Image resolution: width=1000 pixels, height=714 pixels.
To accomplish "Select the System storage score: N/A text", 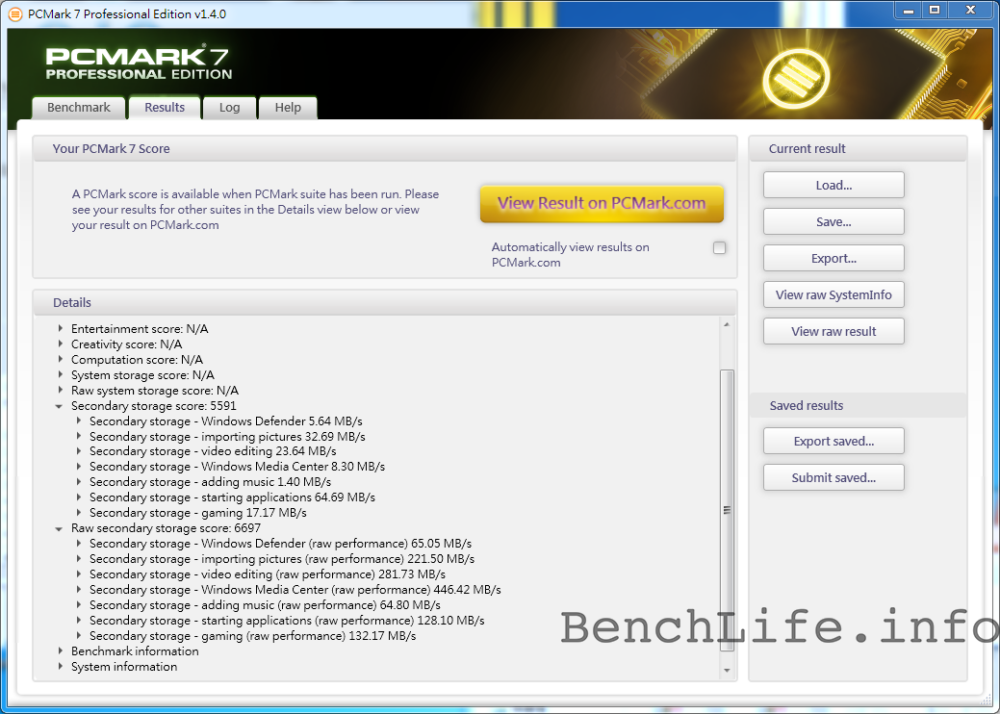I will click(x=143, y=375).
